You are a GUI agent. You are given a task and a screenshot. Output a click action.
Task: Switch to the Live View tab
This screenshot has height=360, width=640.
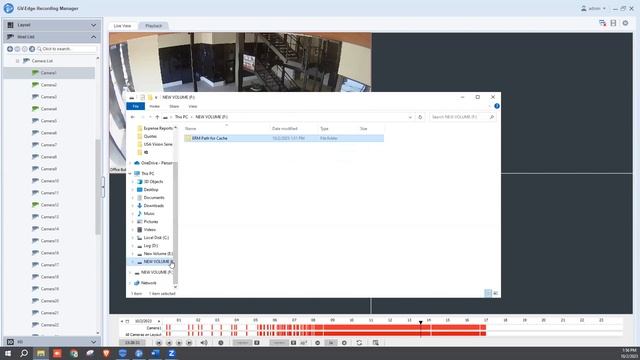[122, 26]
